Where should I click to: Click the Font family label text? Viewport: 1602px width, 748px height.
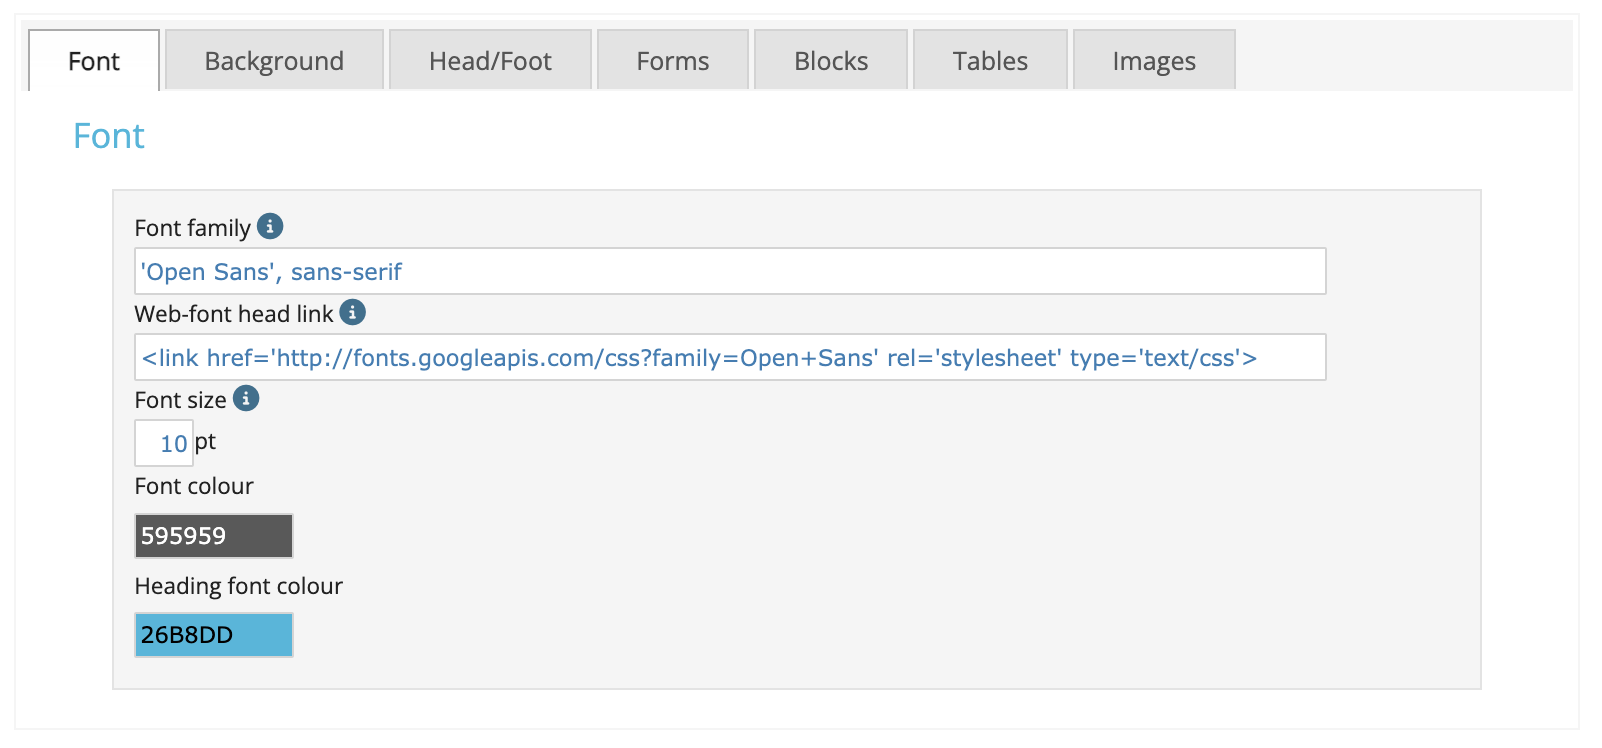pyautogui.click(x=193, y=228)
